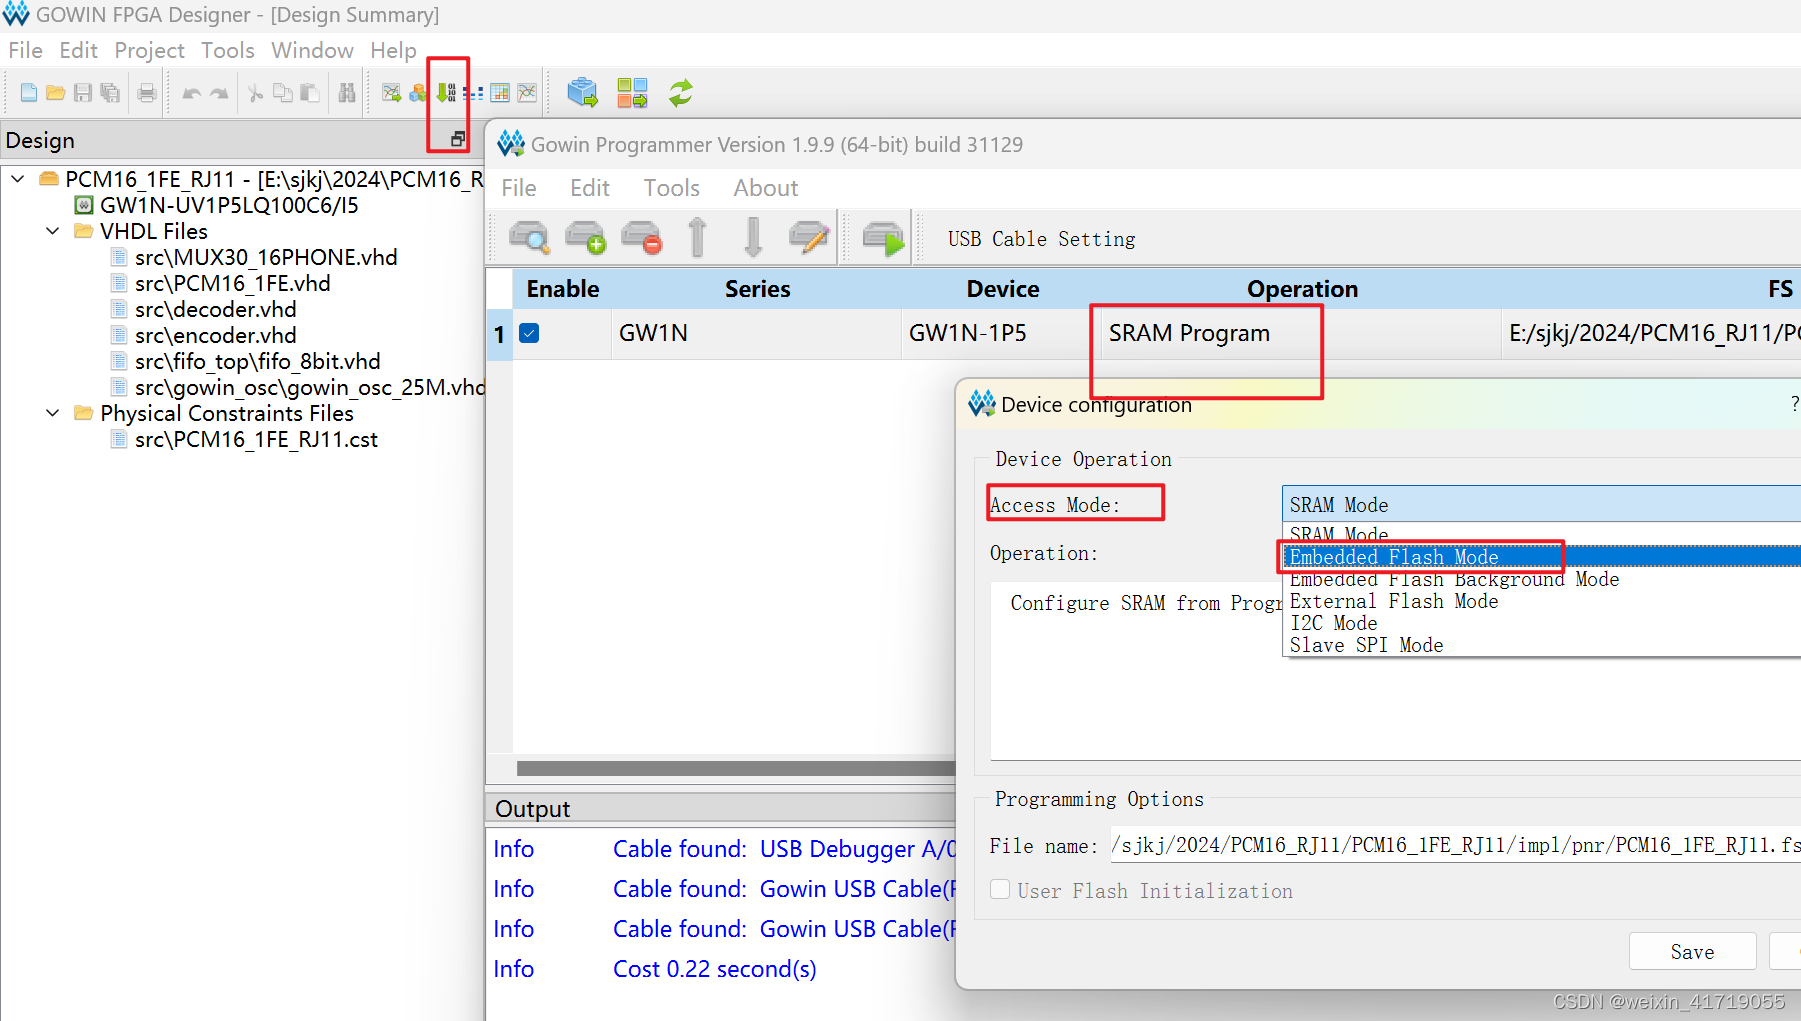Select External Flash Mode option

[x=1541, y=601]
